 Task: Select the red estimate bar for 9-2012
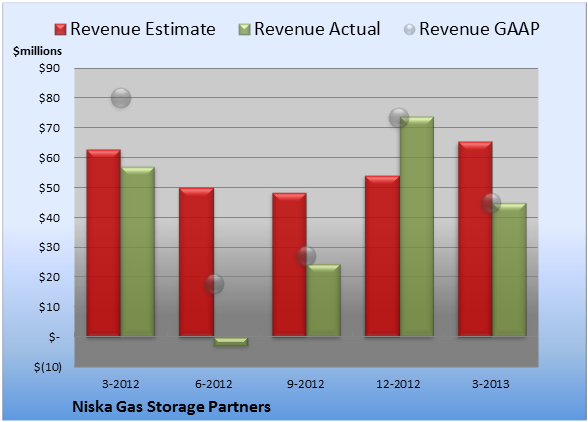tap(289, 265)
